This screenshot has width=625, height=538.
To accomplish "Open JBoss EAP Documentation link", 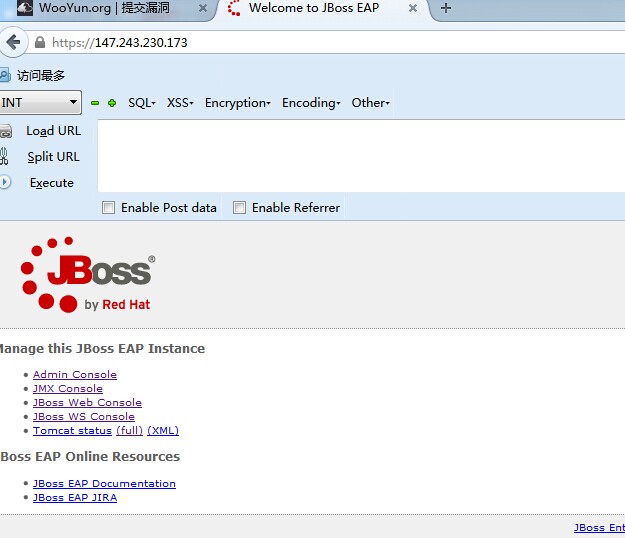I will coord(104,483).
